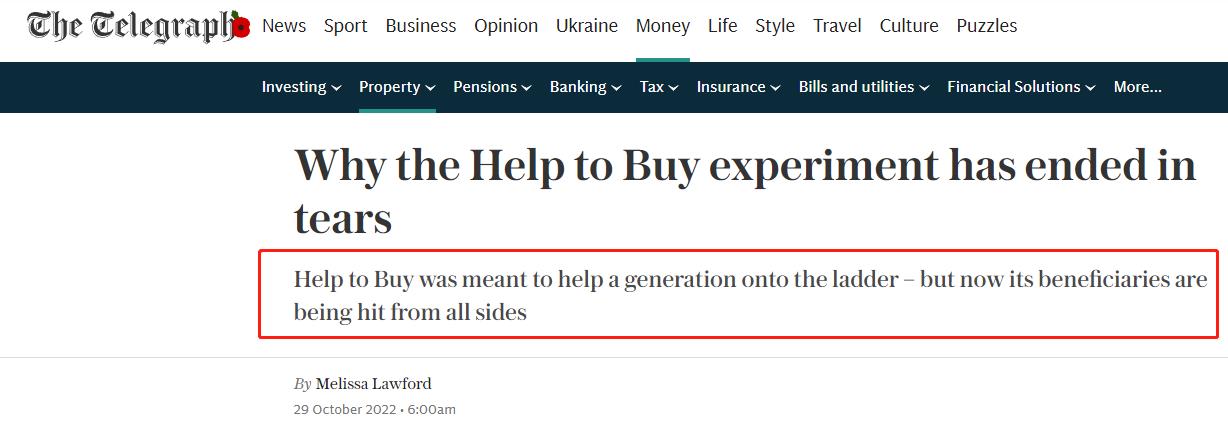1228x428 pixels.
Task: Open author Melissa Lawford's page
Action: [374, 384]
